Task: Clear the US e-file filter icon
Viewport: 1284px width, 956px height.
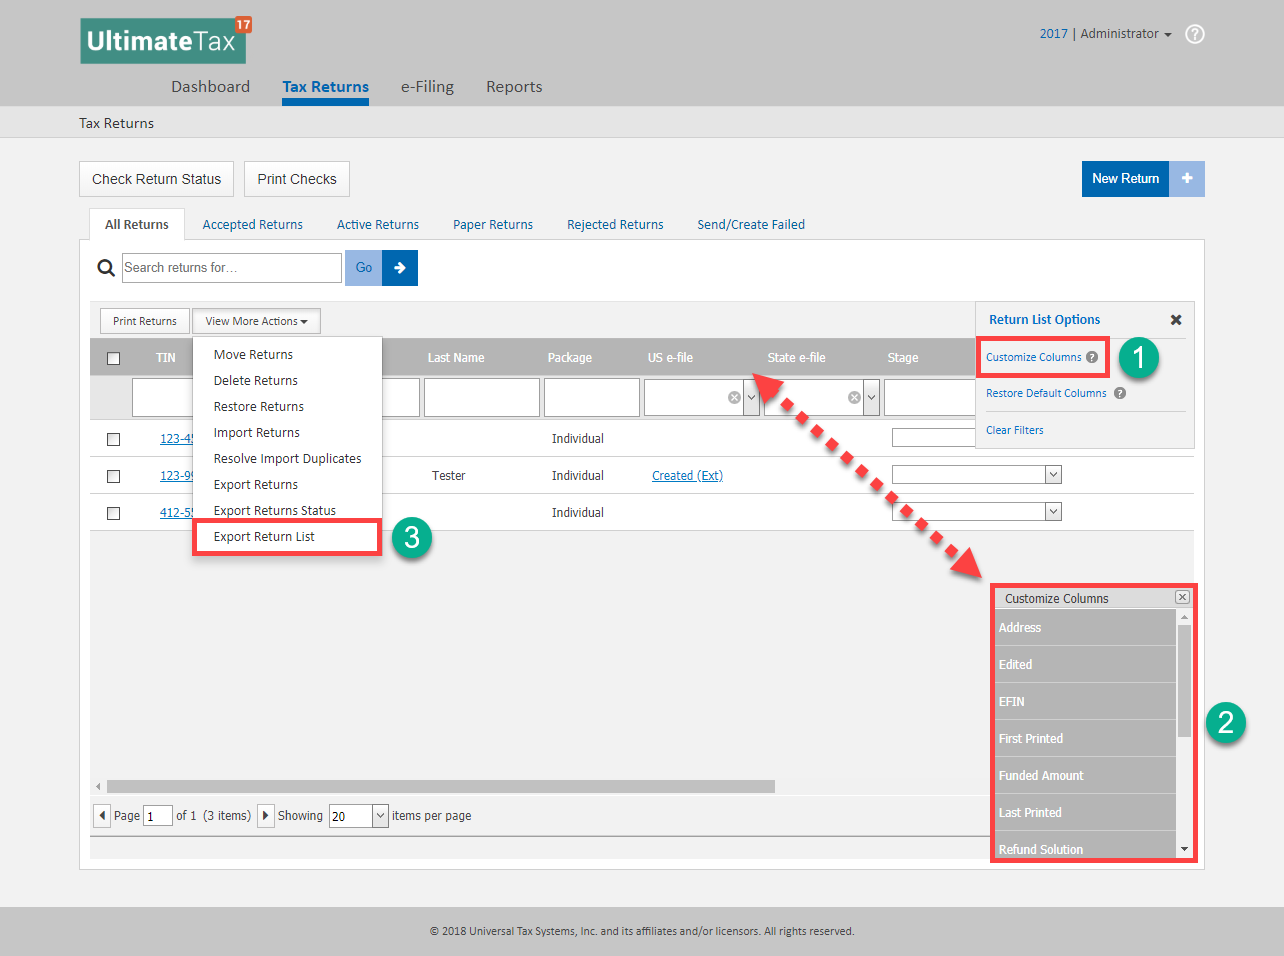Action: point(734,398)
